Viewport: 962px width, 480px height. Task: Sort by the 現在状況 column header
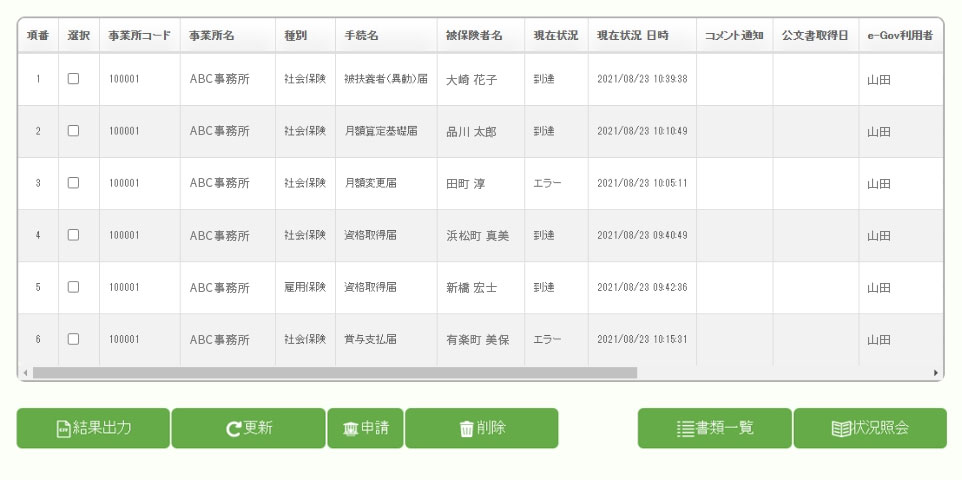point(556,36)
